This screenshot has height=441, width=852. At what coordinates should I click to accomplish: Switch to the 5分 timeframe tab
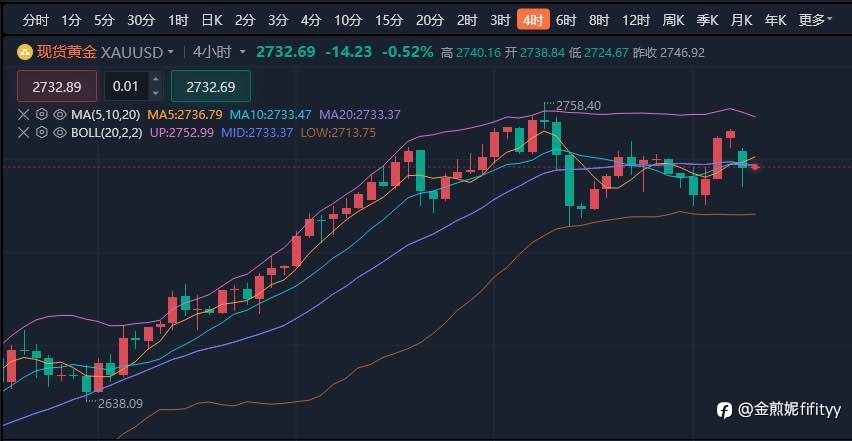[104, 21]
